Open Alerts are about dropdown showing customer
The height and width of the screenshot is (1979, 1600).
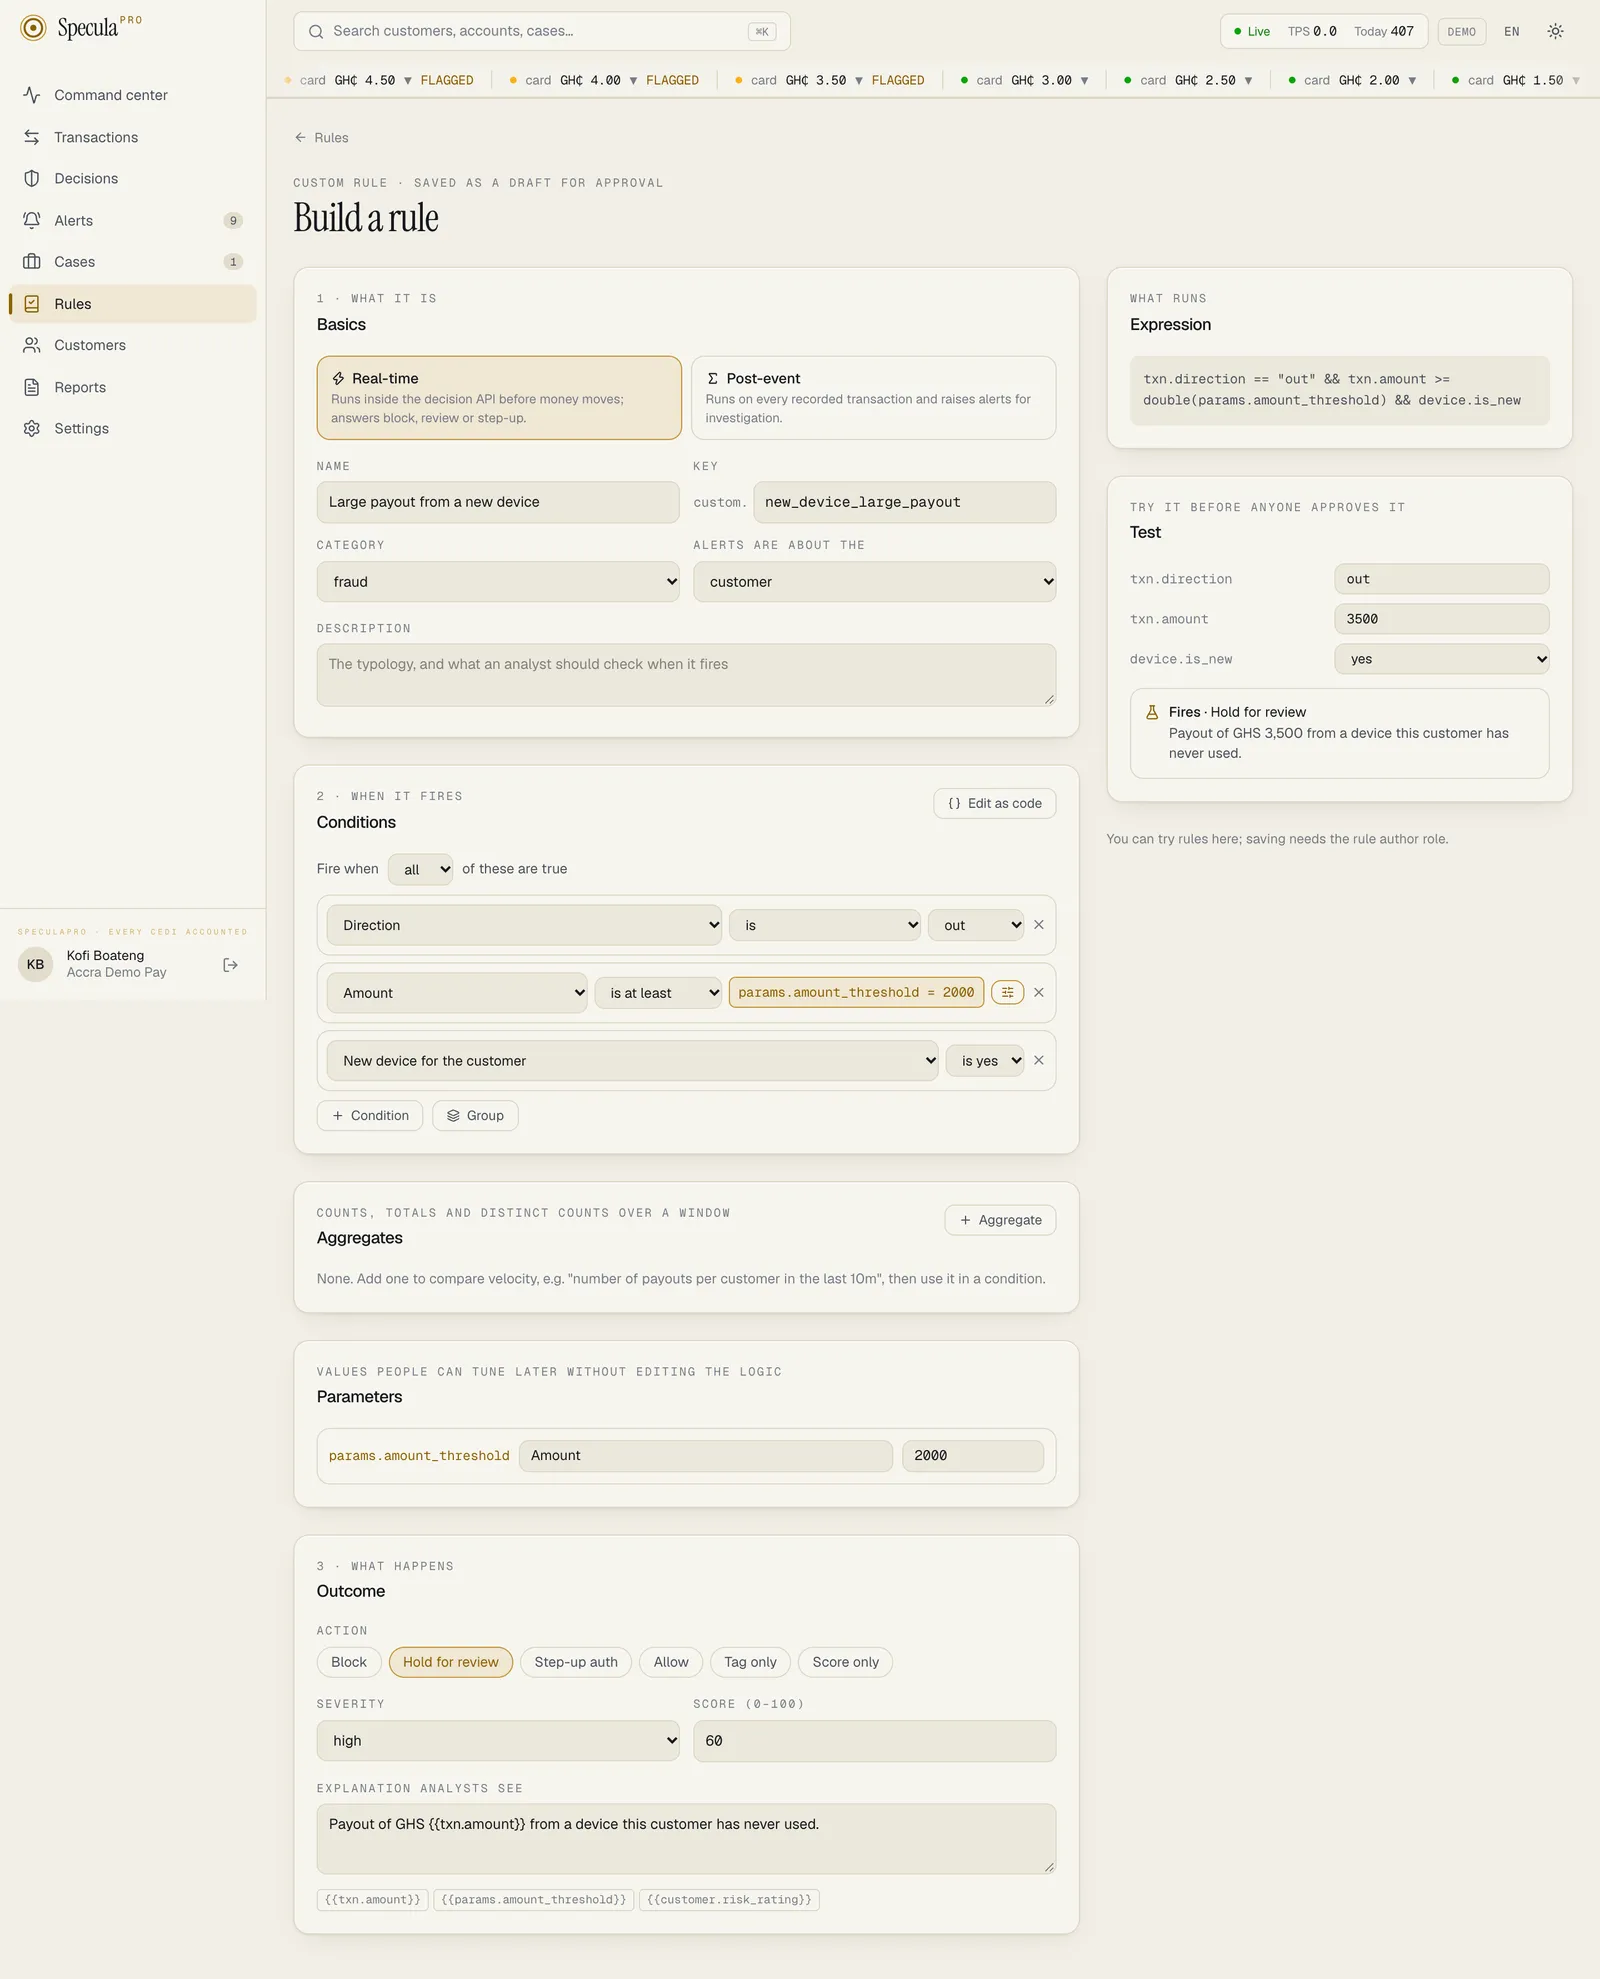pyautogui.click(x=874, y=582)
